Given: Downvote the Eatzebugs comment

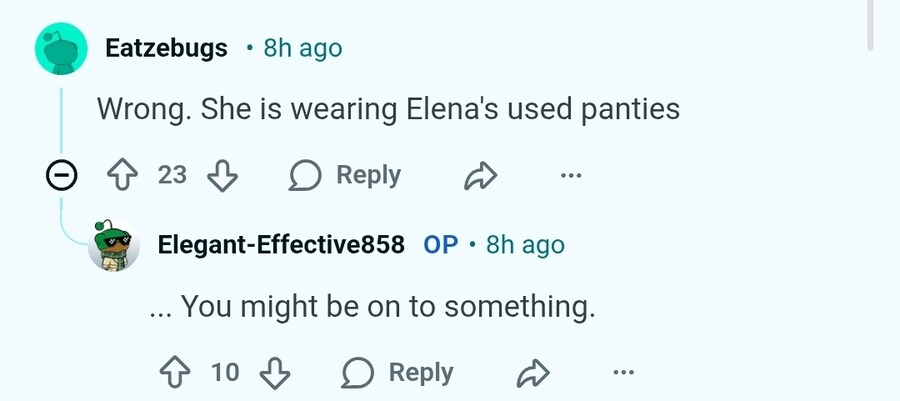Looking at the screenshot, I should [x=222, y=176].
